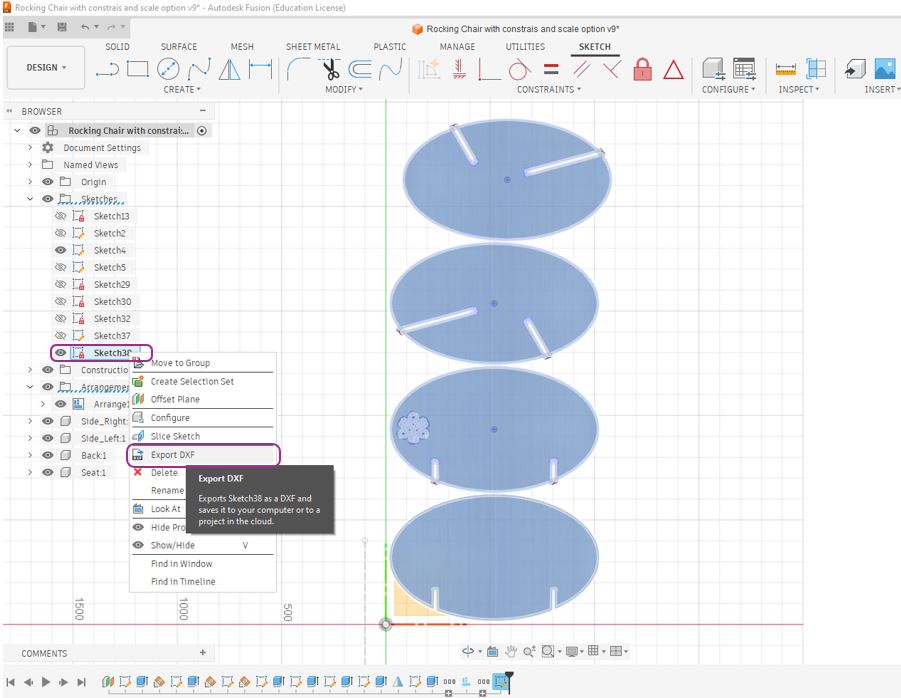
Task: Select the Line sketch tool
Action: pos(107,70)
